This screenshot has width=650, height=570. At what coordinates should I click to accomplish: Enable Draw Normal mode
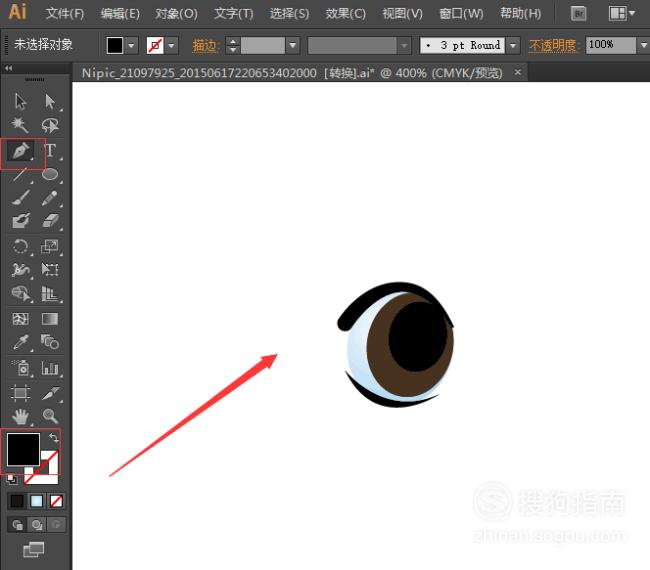click(x=17, y=525)
